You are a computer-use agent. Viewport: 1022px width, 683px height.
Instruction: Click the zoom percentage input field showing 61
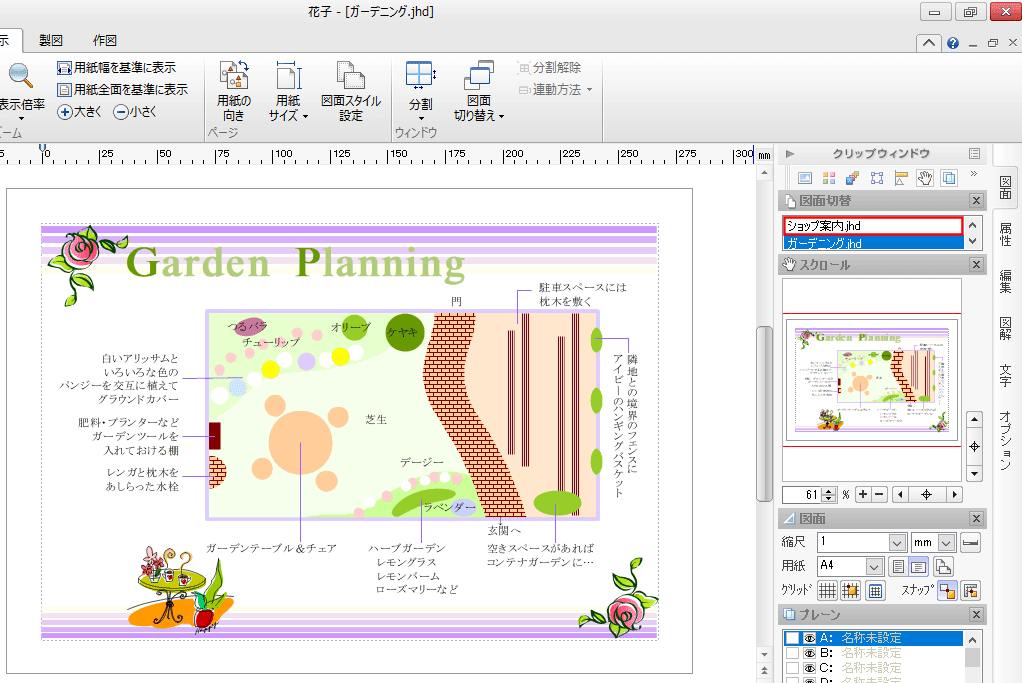802,494
